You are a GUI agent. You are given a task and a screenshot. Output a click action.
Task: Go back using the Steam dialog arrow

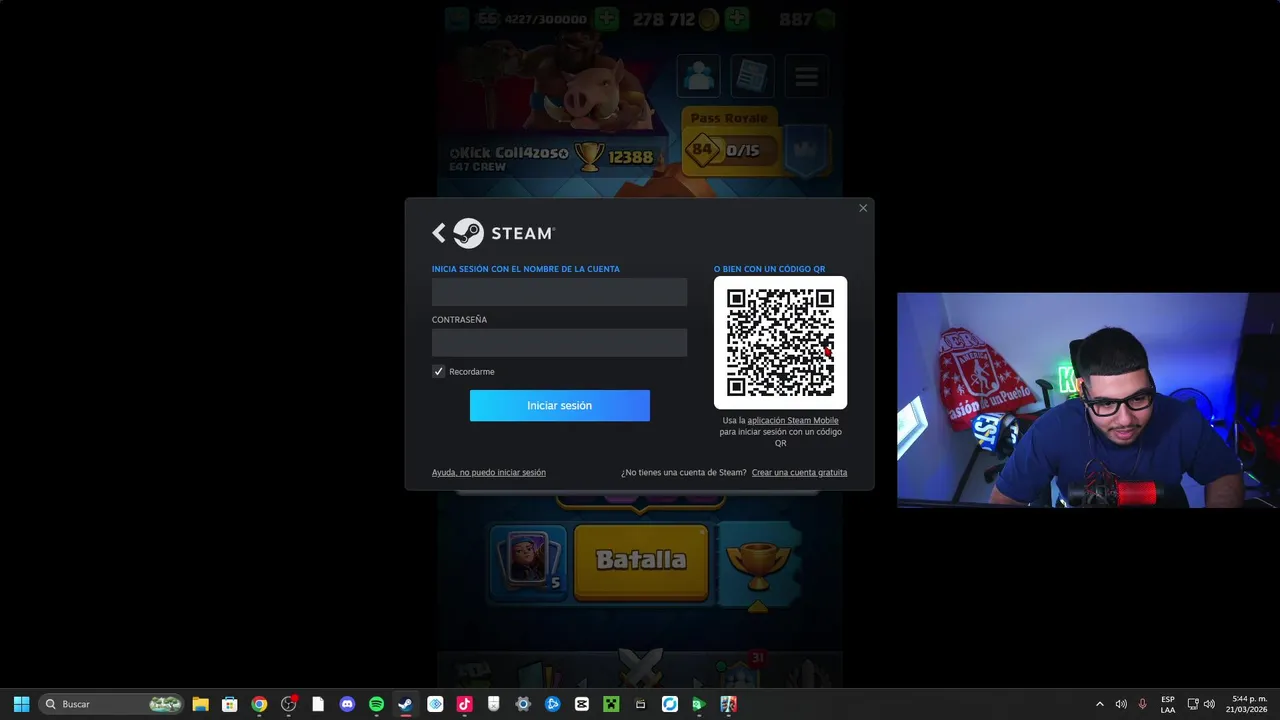[x=438, y=233]
